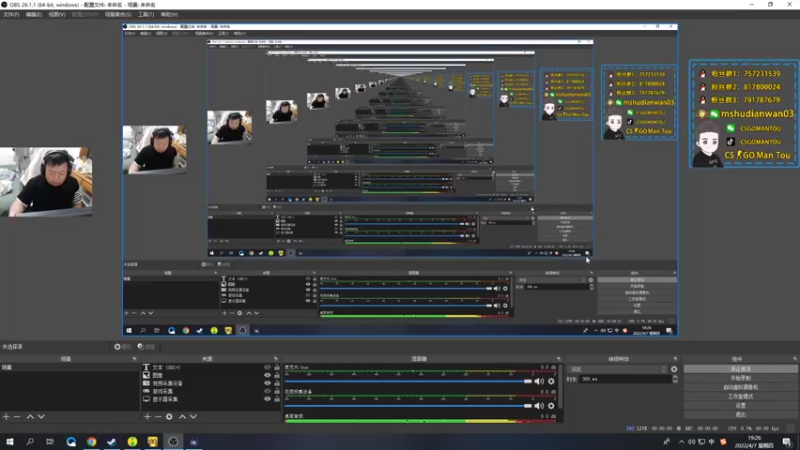The height and width of the screenshot is (450, 800).
Task: Move source up in Sources panel
Action: (x=182, y=417)
